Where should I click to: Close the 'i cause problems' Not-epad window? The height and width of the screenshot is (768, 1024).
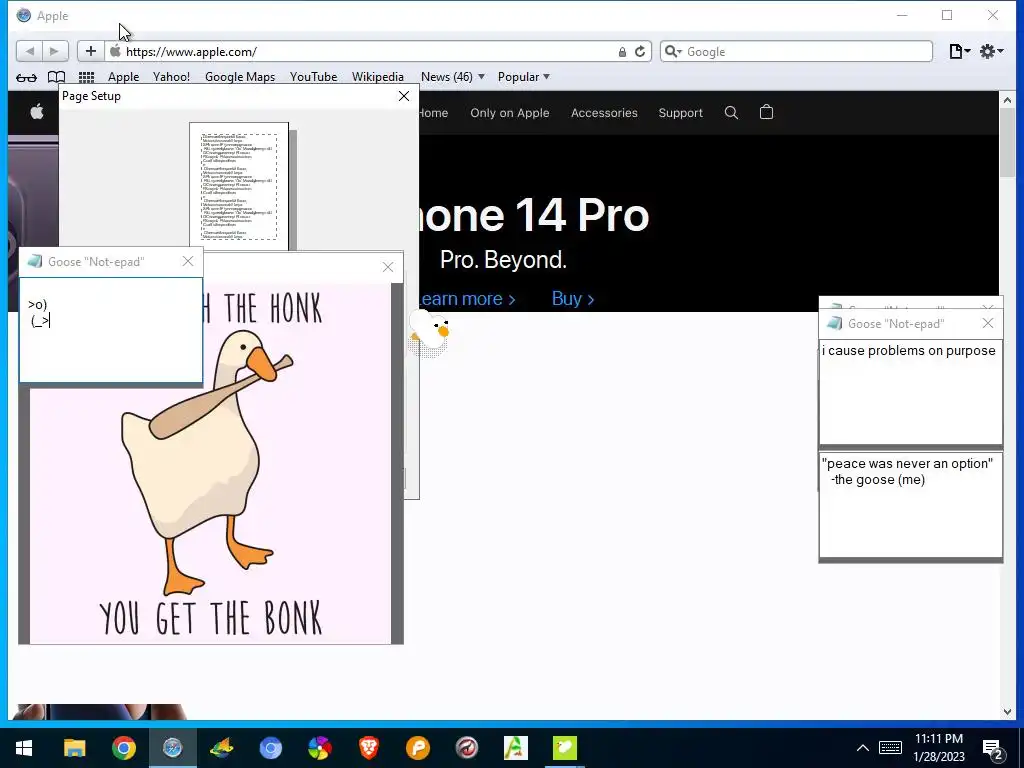[987, 323]
